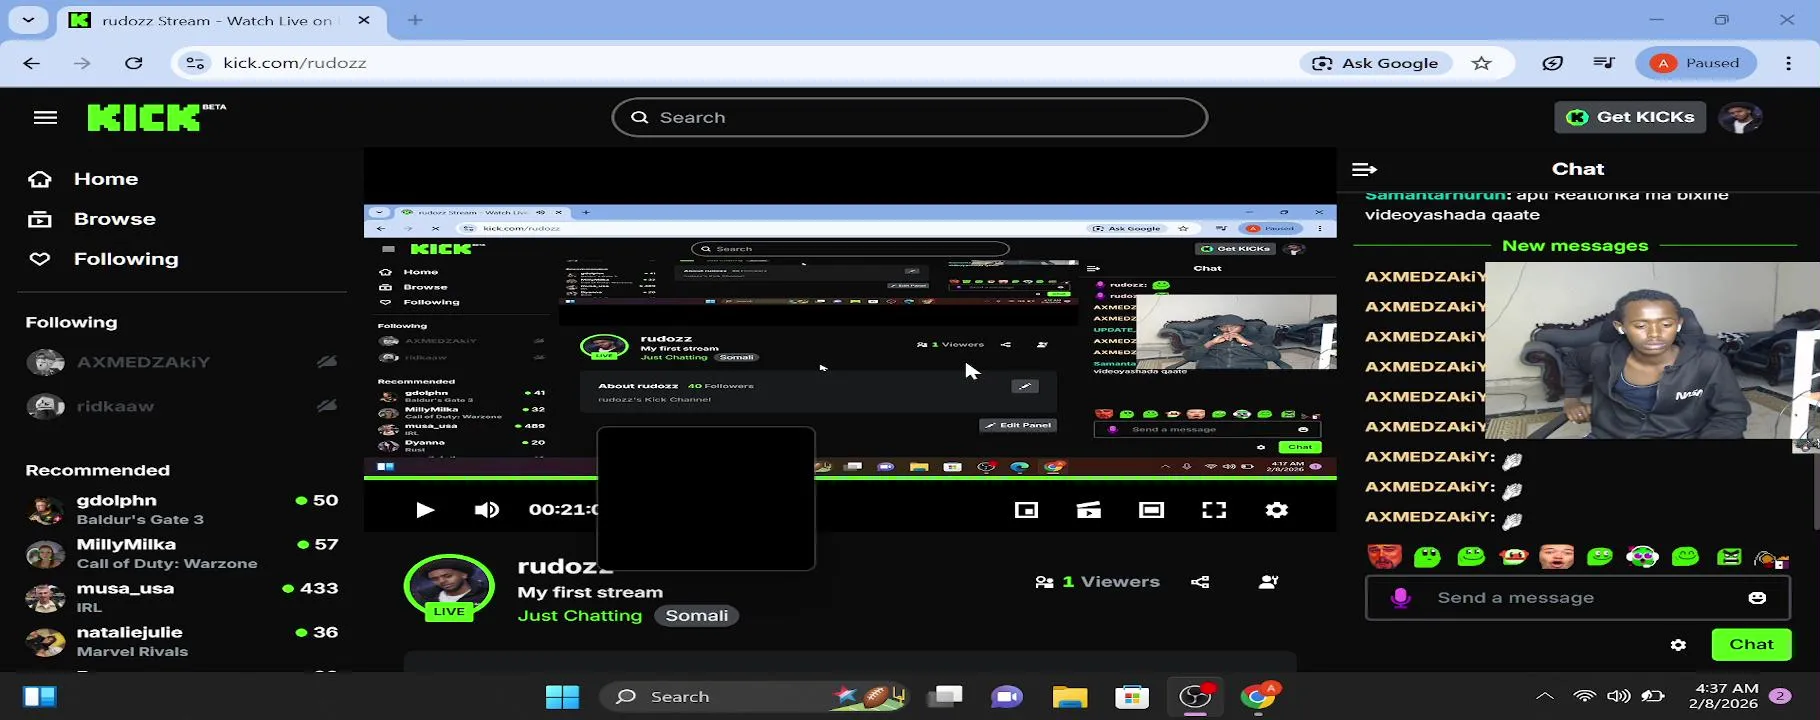
Task: Click the follow user icon
Action: (1268, 582)
